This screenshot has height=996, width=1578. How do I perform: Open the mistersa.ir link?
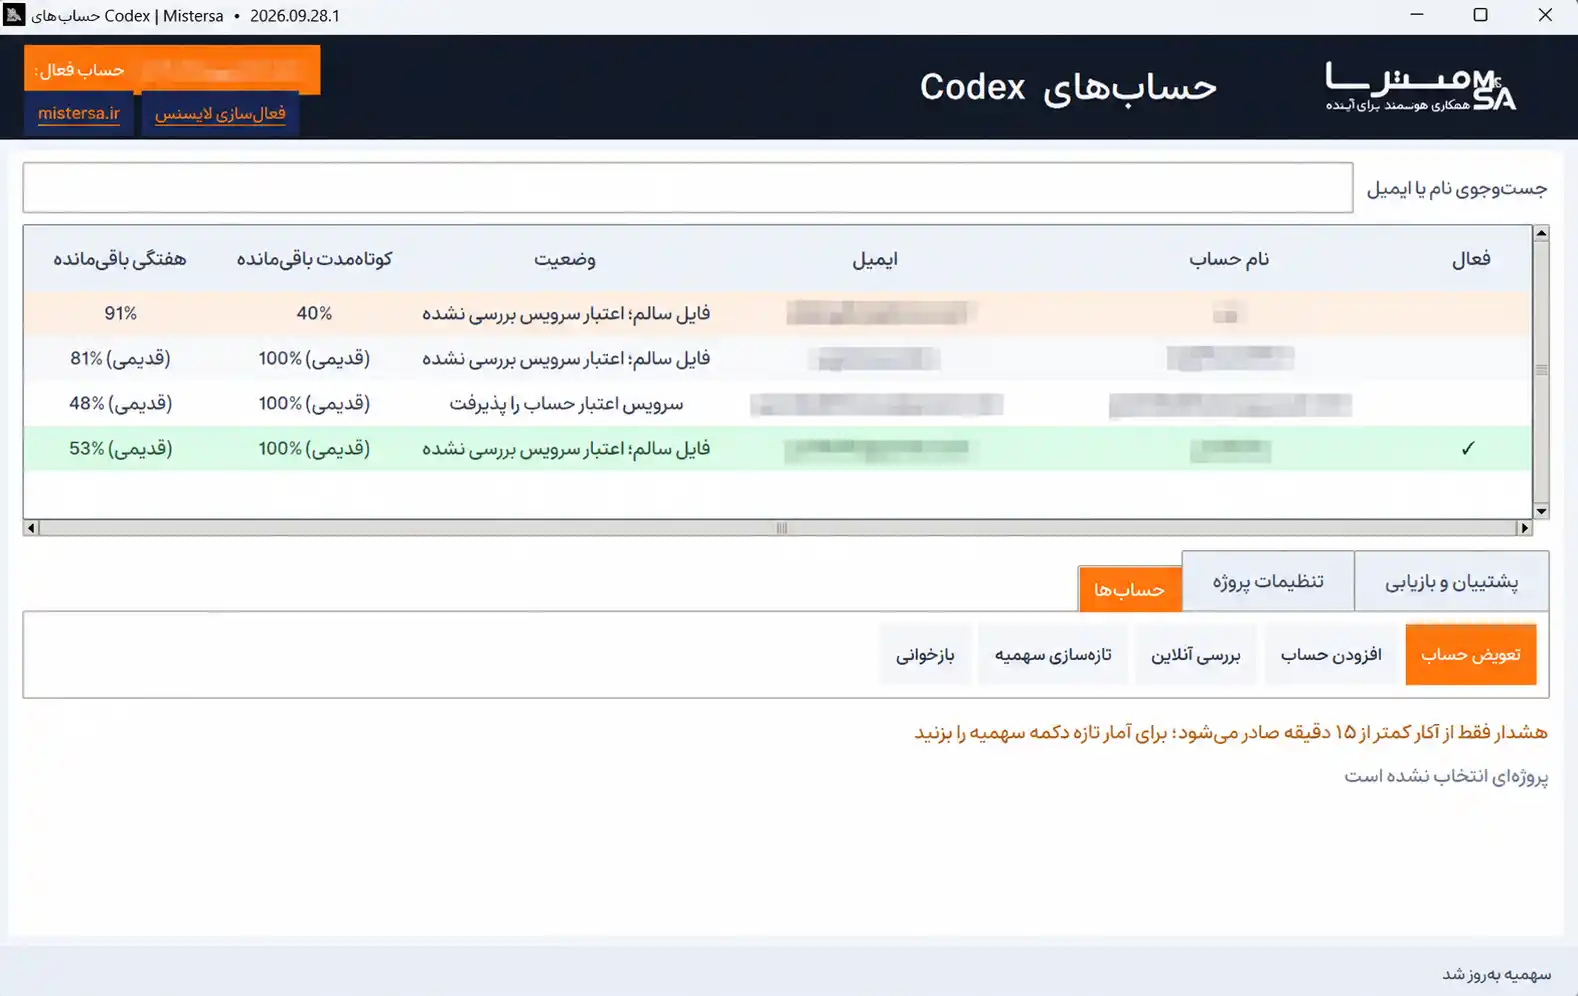coord(79,113)
